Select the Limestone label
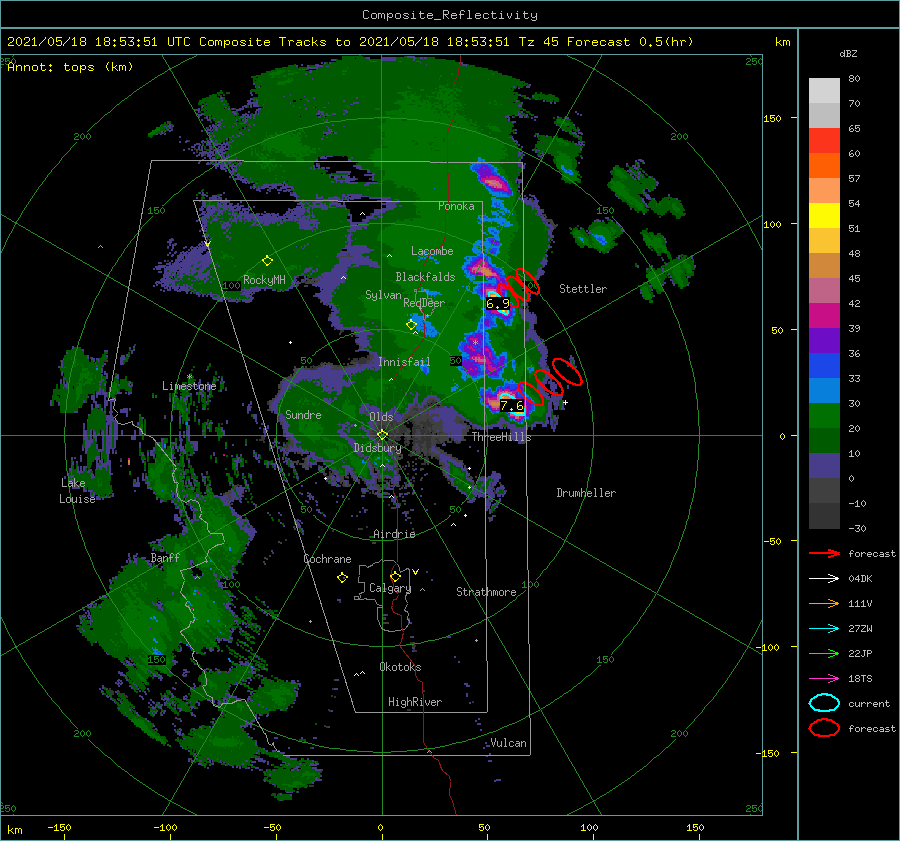The image size is (900, 841). click(x=189, y=386)
